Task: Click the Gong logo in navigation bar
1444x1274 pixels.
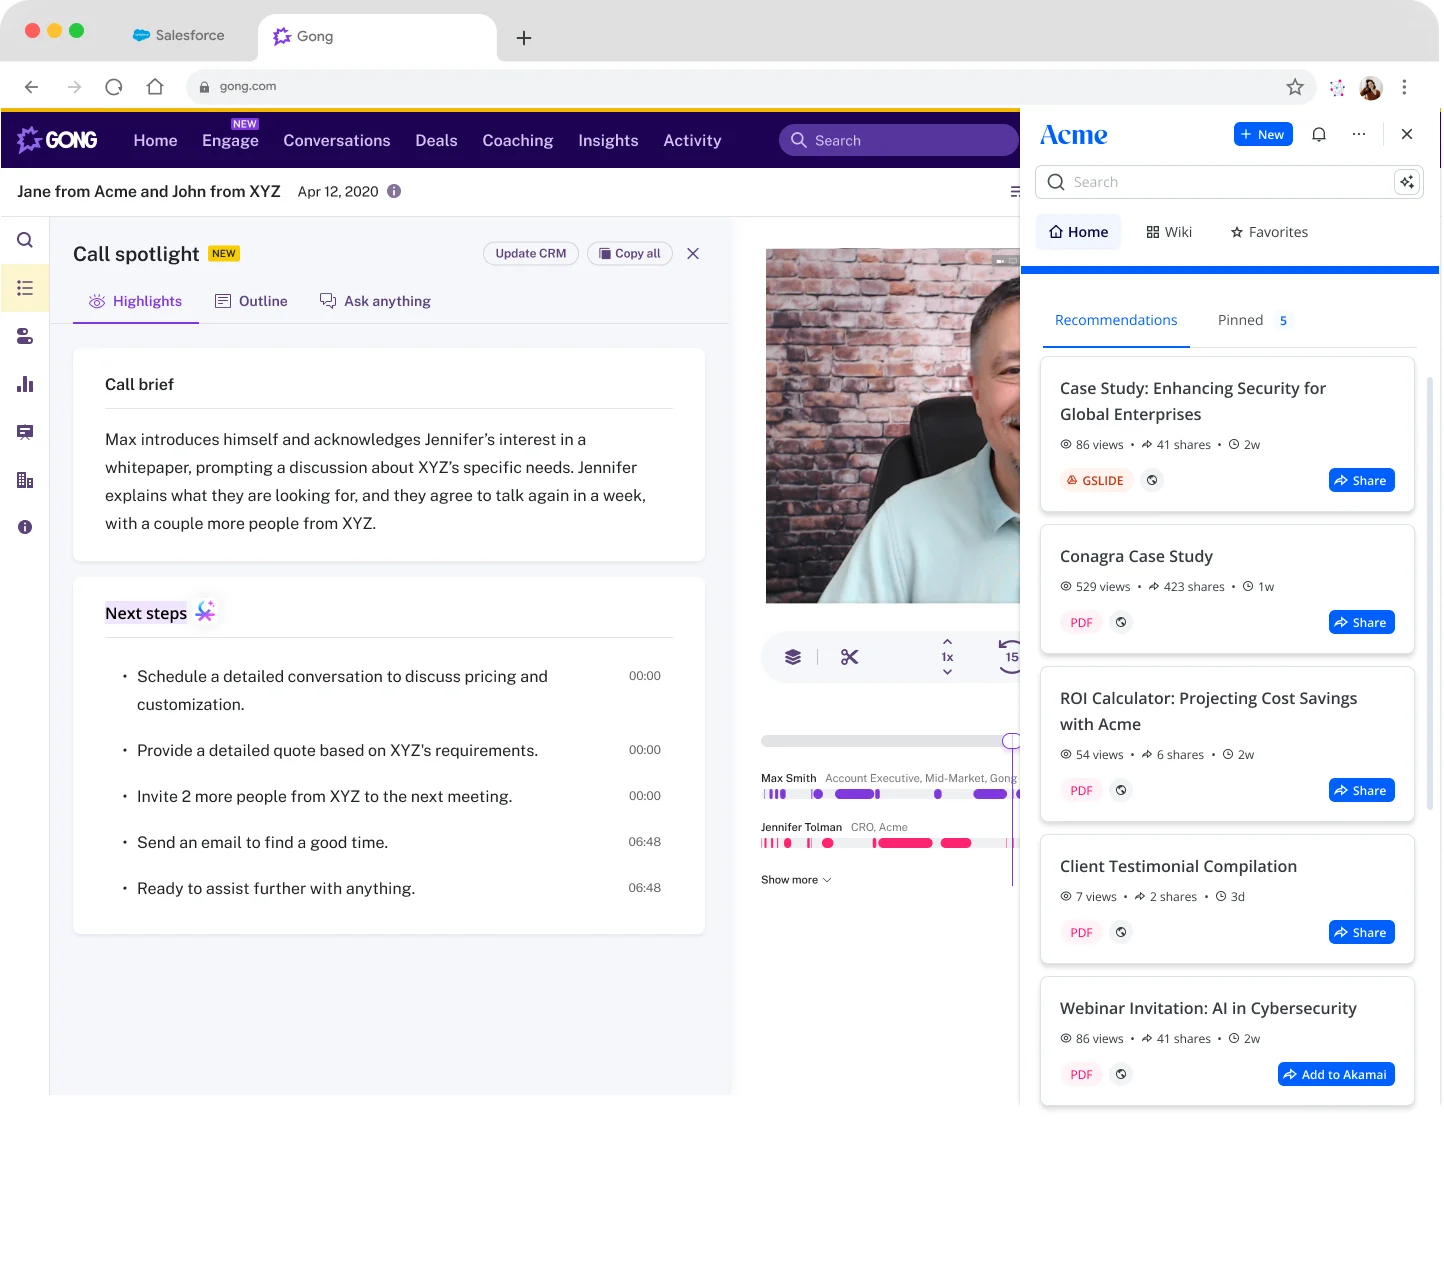Action: [57, 140]
